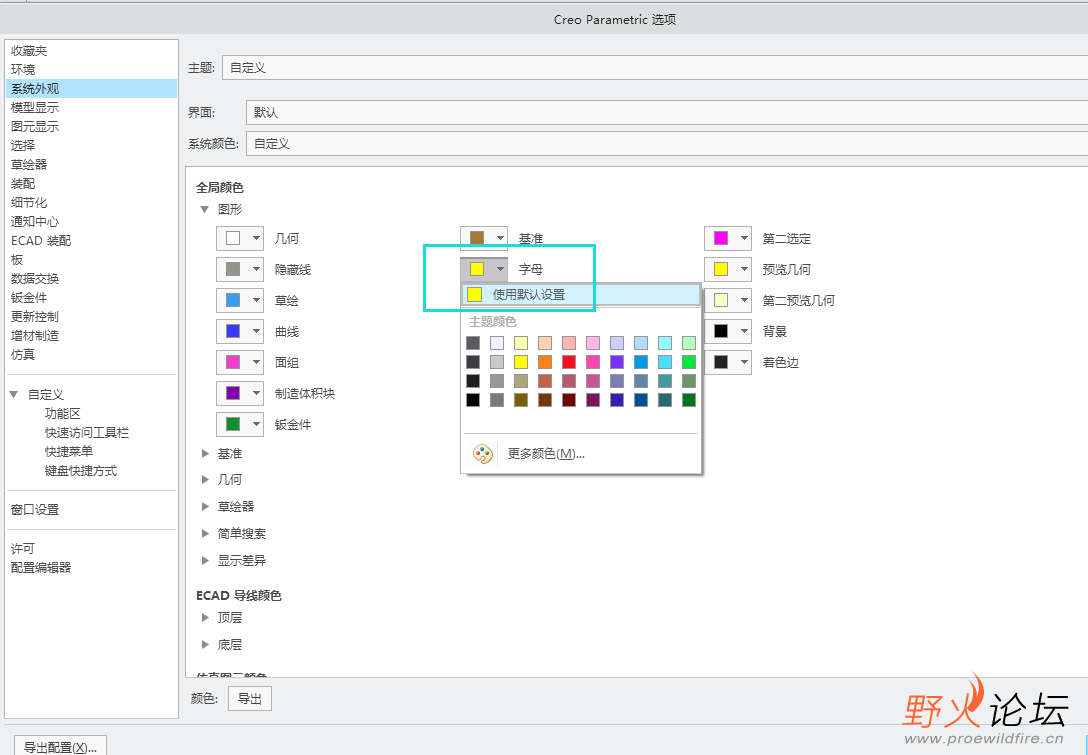
Task: Open the green color dropdown beside 钣金件 label
Action: tap(240, 424)
